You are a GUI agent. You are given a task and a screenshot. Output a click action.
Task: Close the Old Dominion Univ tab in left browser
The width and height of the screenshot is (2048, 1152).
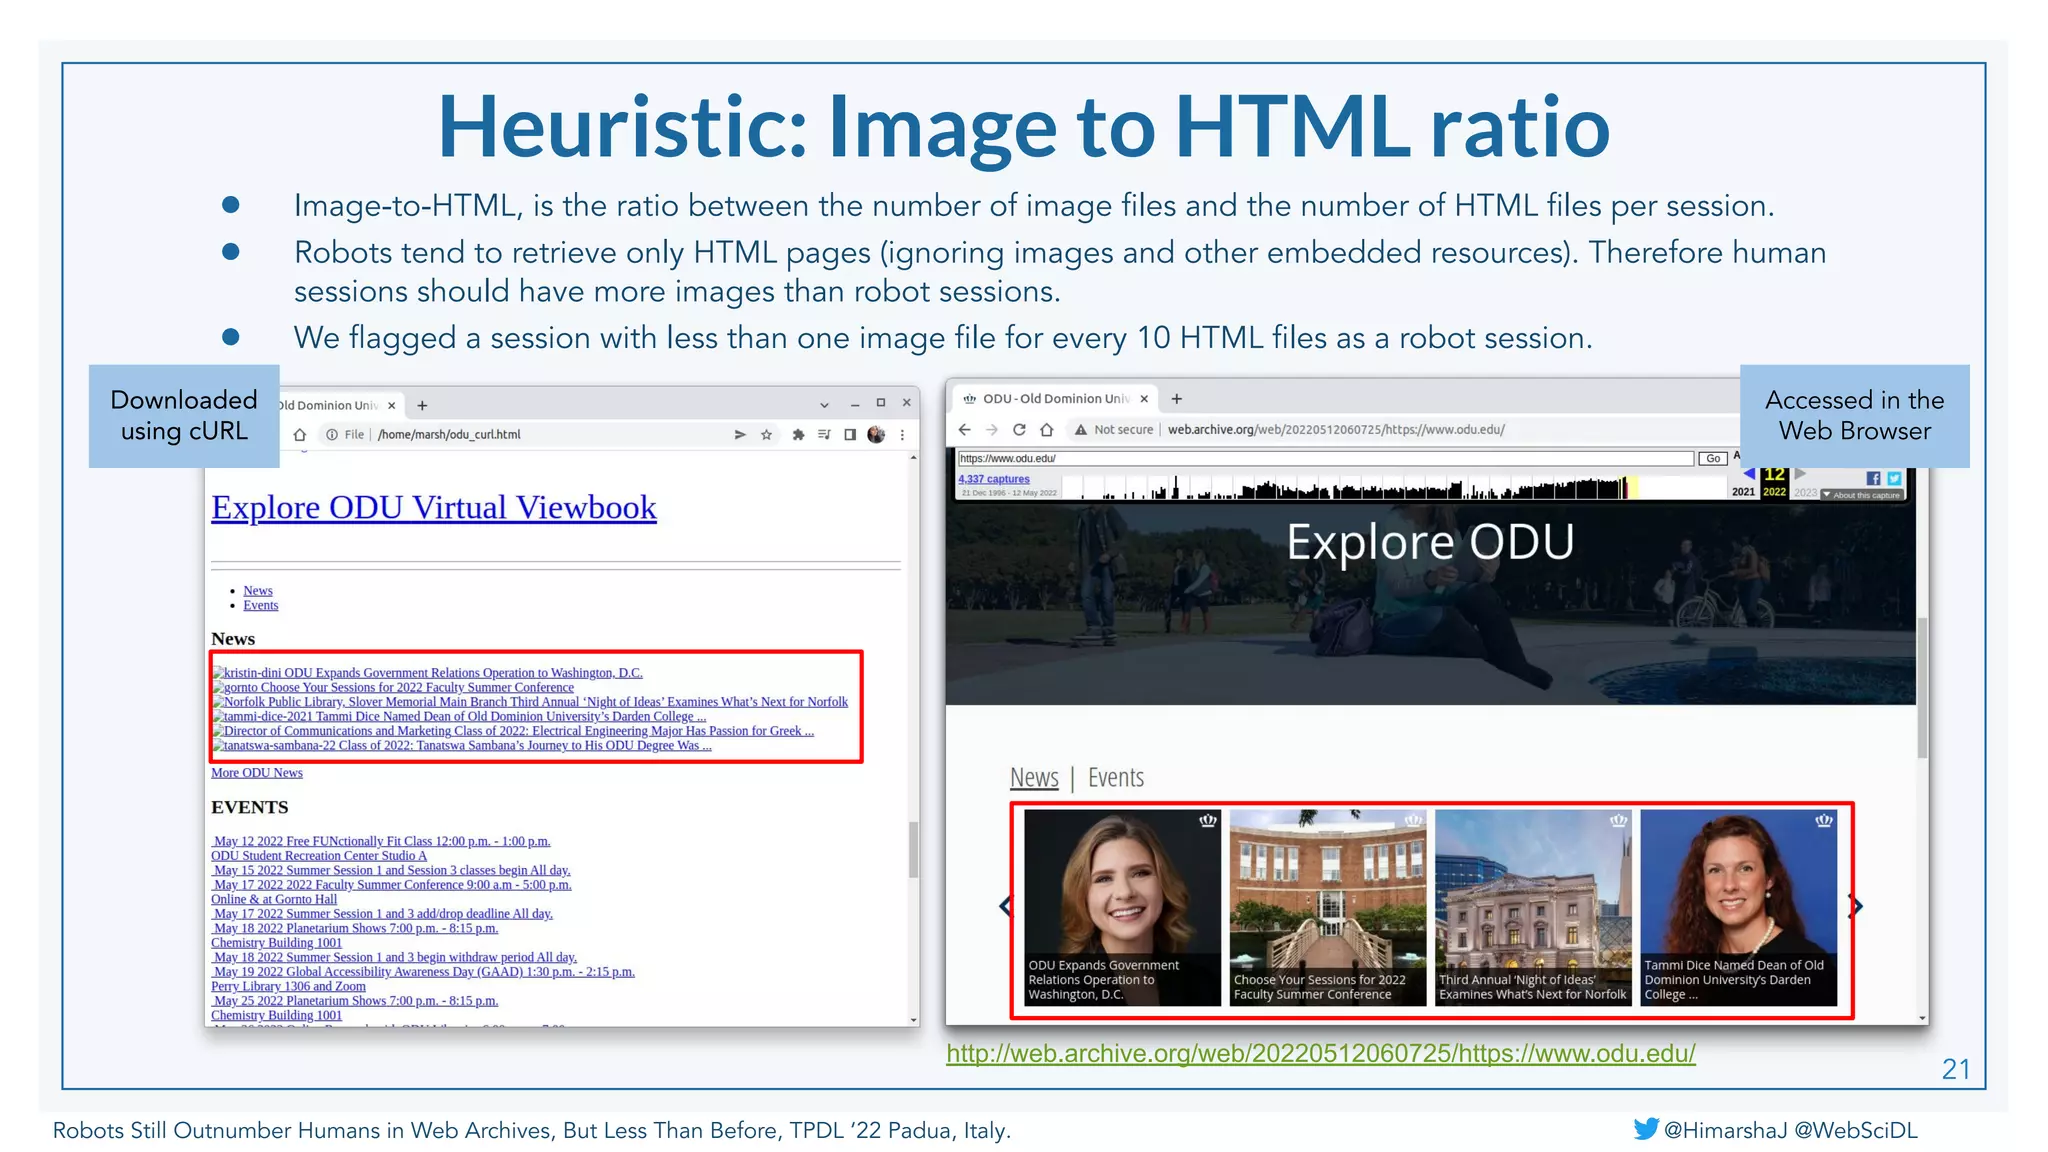click(x=392, y=405)
